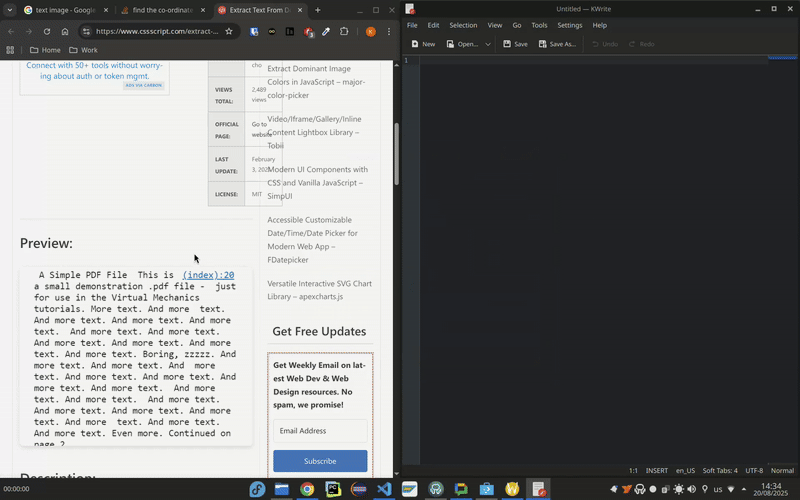Open the Tools menu in KWrite
This screenshot has height=500, width=800.
click(x=539, y=25)
